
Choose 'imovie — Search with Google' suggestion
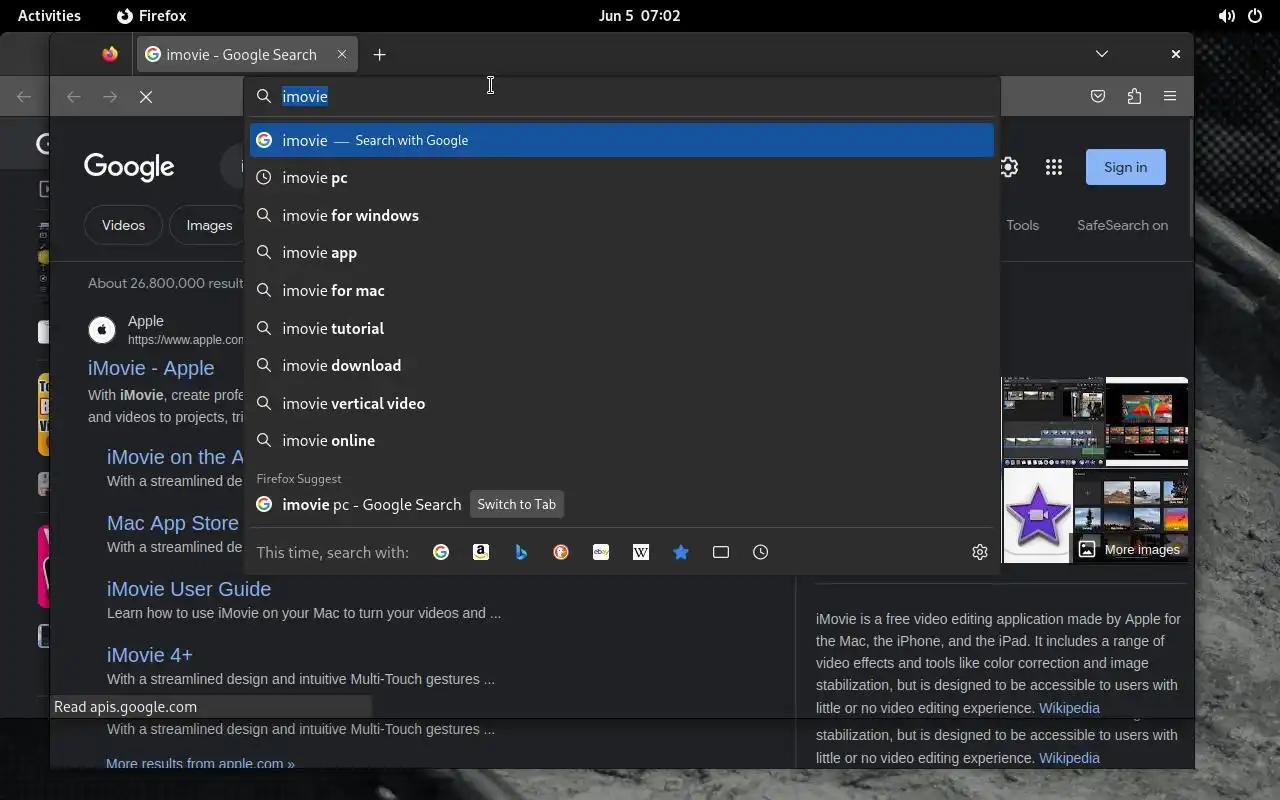coord(622,140)
